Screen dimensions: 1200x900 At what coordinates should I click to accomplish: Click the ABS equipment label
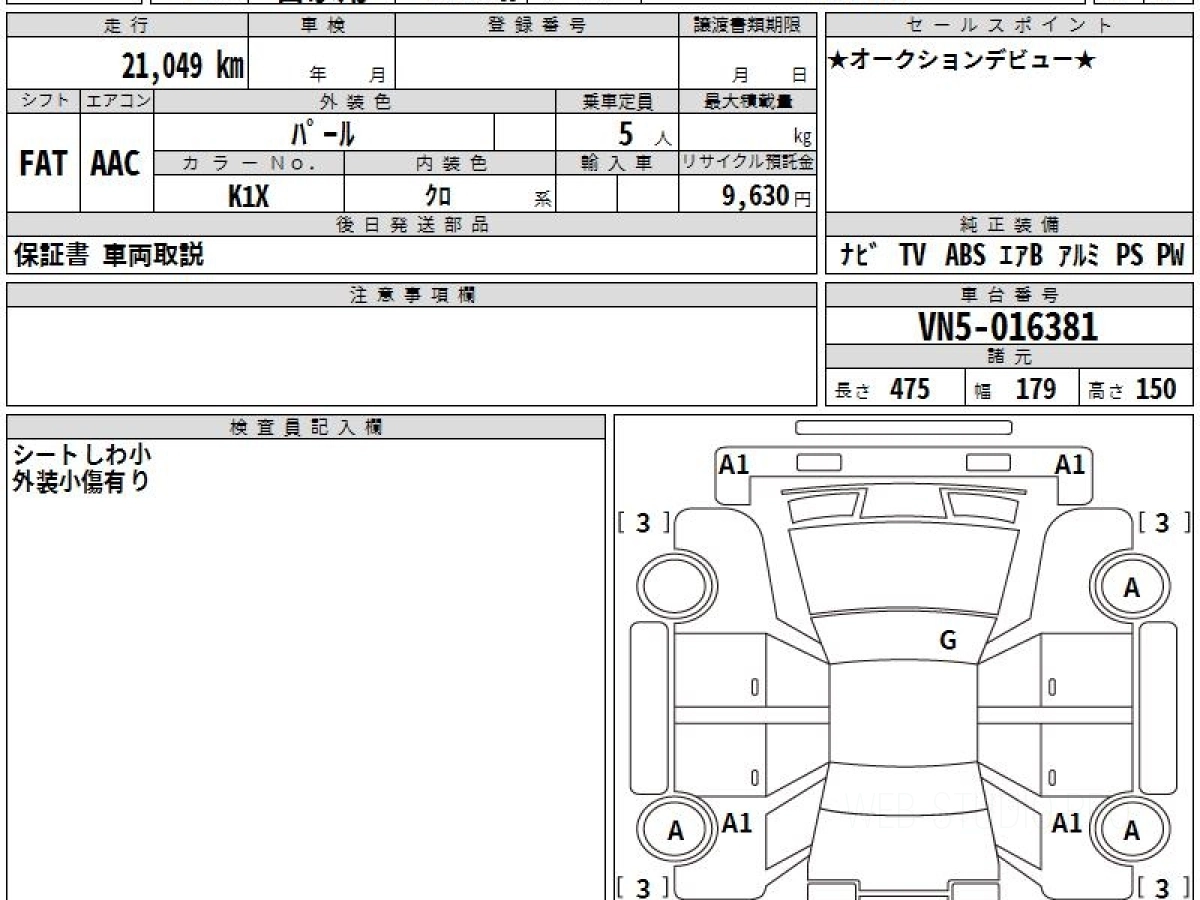pos(964,255)
